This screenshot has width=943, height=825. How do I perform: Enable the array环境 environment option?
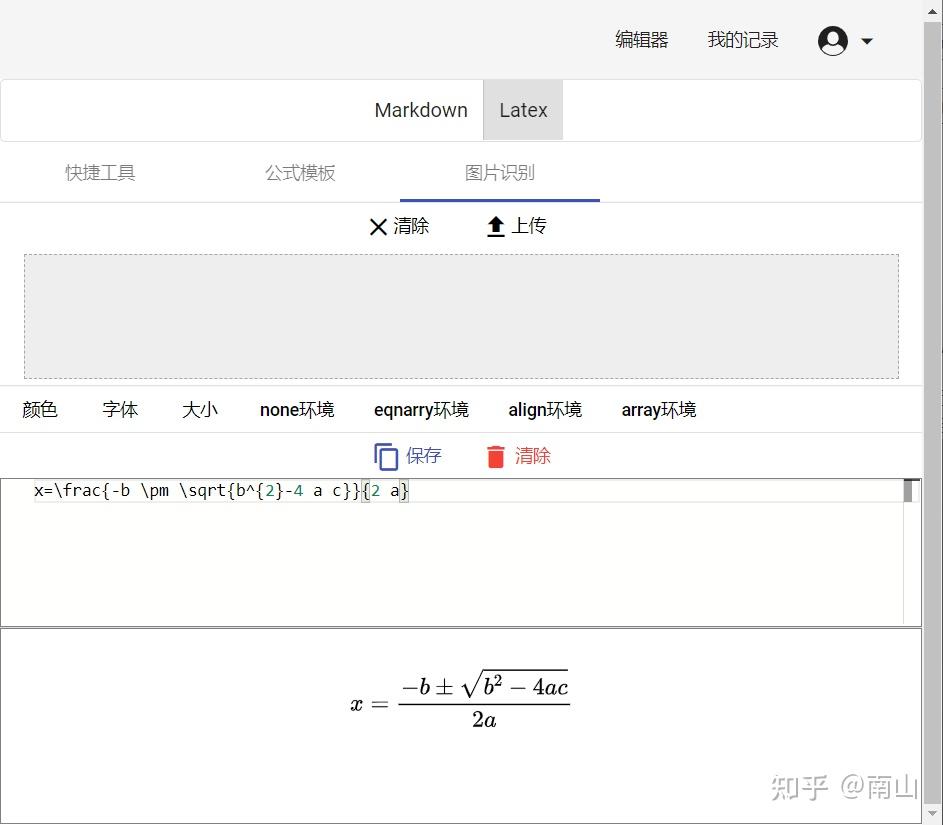point(658,409)
